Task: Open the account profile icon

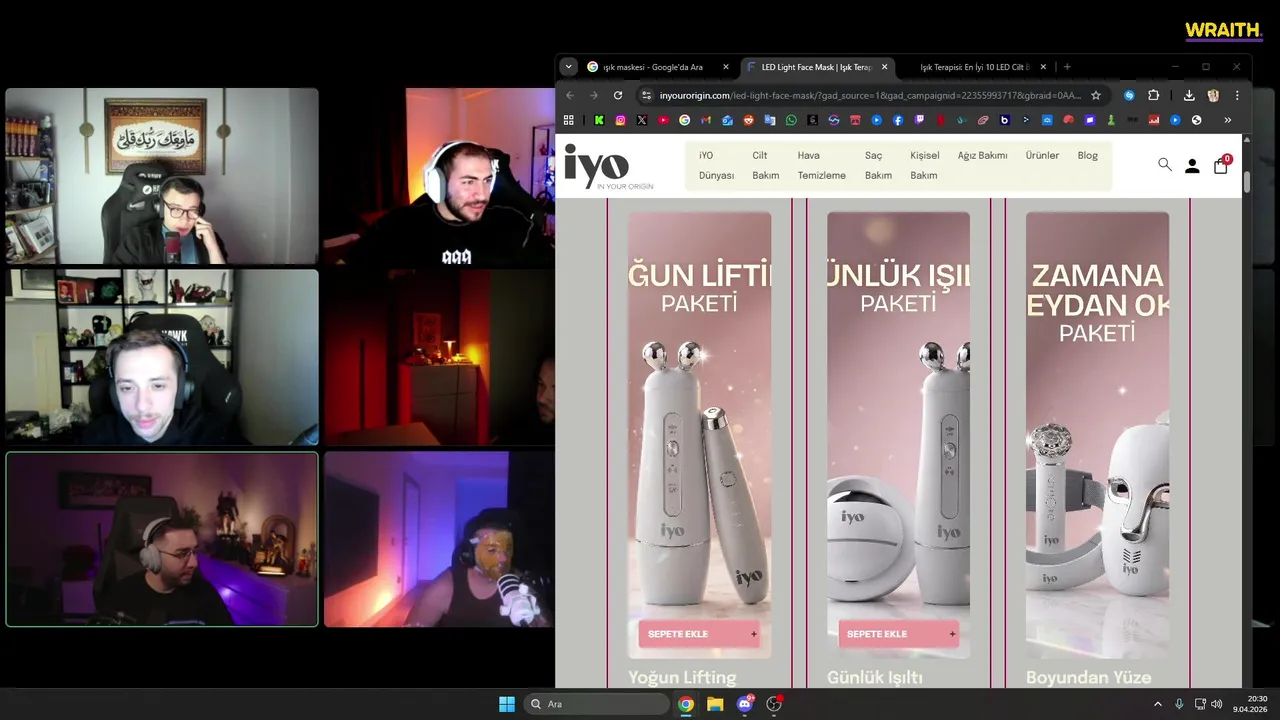Action: [1192, 166]
